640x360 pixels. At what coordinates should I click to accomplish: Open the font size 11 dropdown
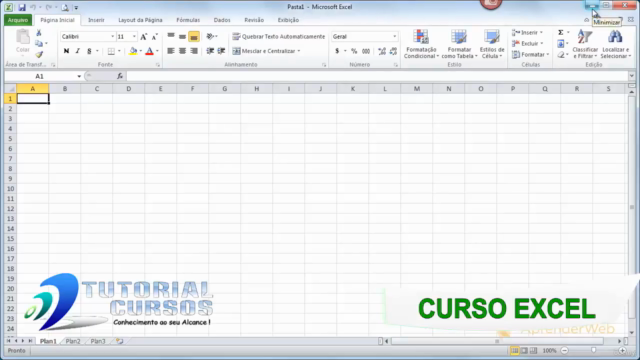coord(134,37)
